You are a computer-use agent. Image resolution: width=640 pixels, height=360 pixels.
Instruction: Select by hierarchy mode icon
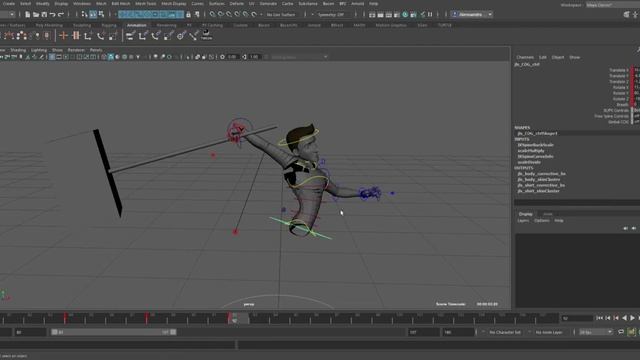point(84,14)
